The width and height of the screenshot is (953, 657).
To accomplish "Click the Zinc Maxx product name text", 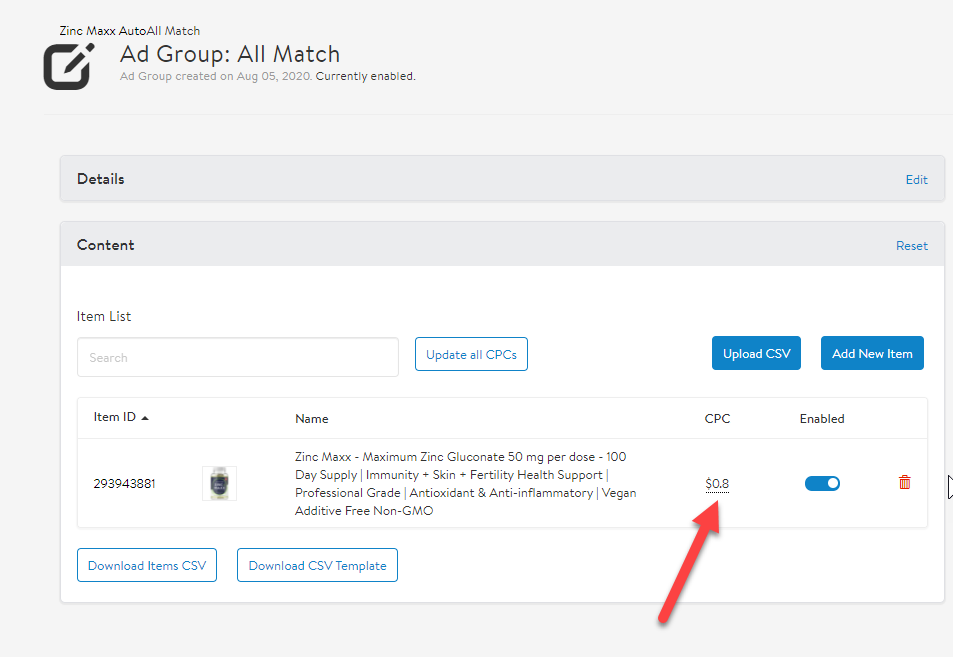I will 466,484.
